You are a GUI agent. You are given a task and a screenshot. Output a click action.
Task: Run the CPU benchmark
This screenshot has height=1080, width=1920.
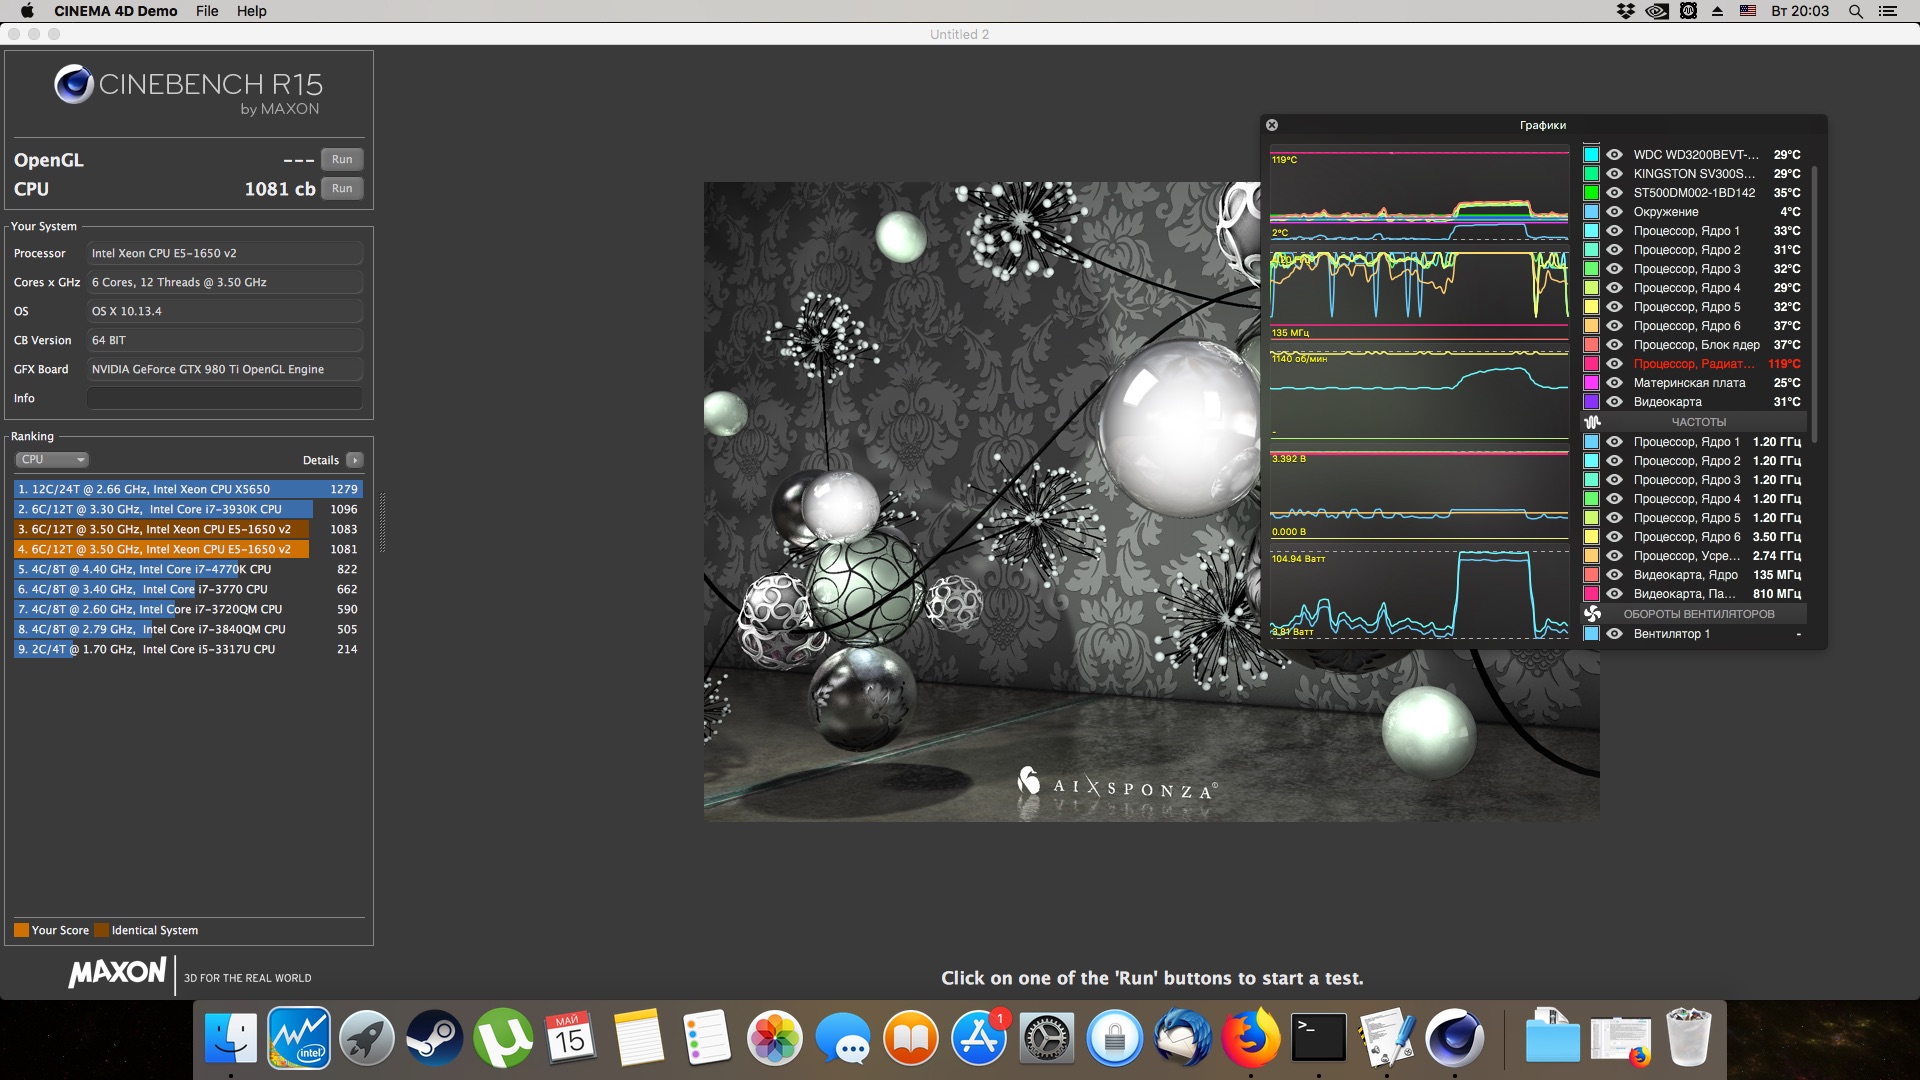(342, 189)
